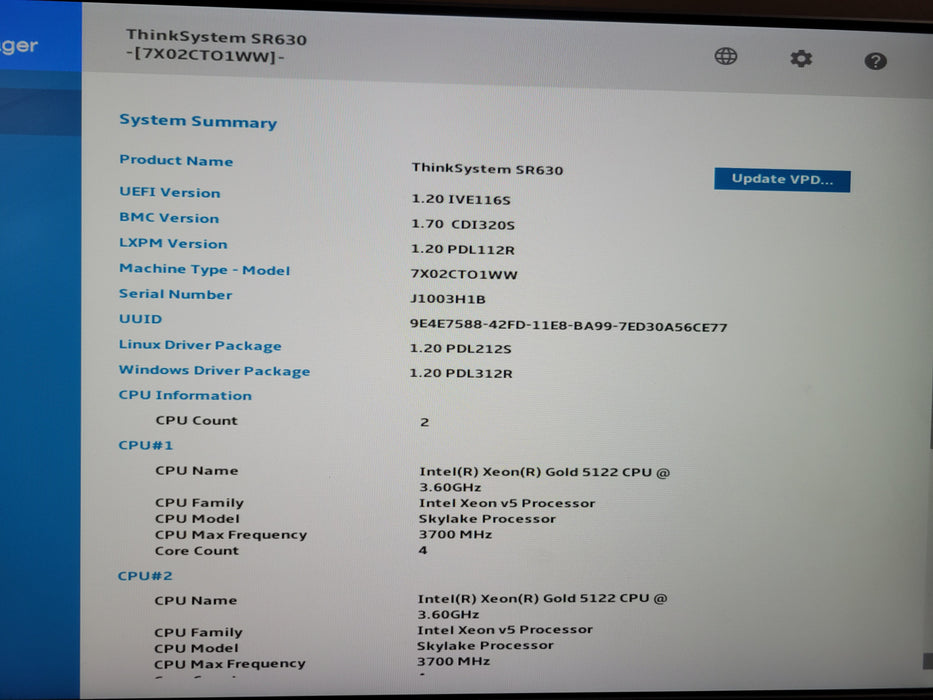Click the Update VPD... button

782,180
